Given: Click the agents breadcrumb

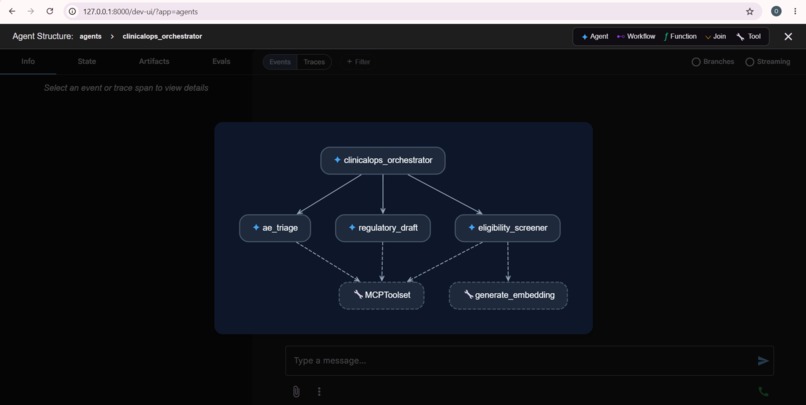Looking at the screenshot, I should coord(90,36).
